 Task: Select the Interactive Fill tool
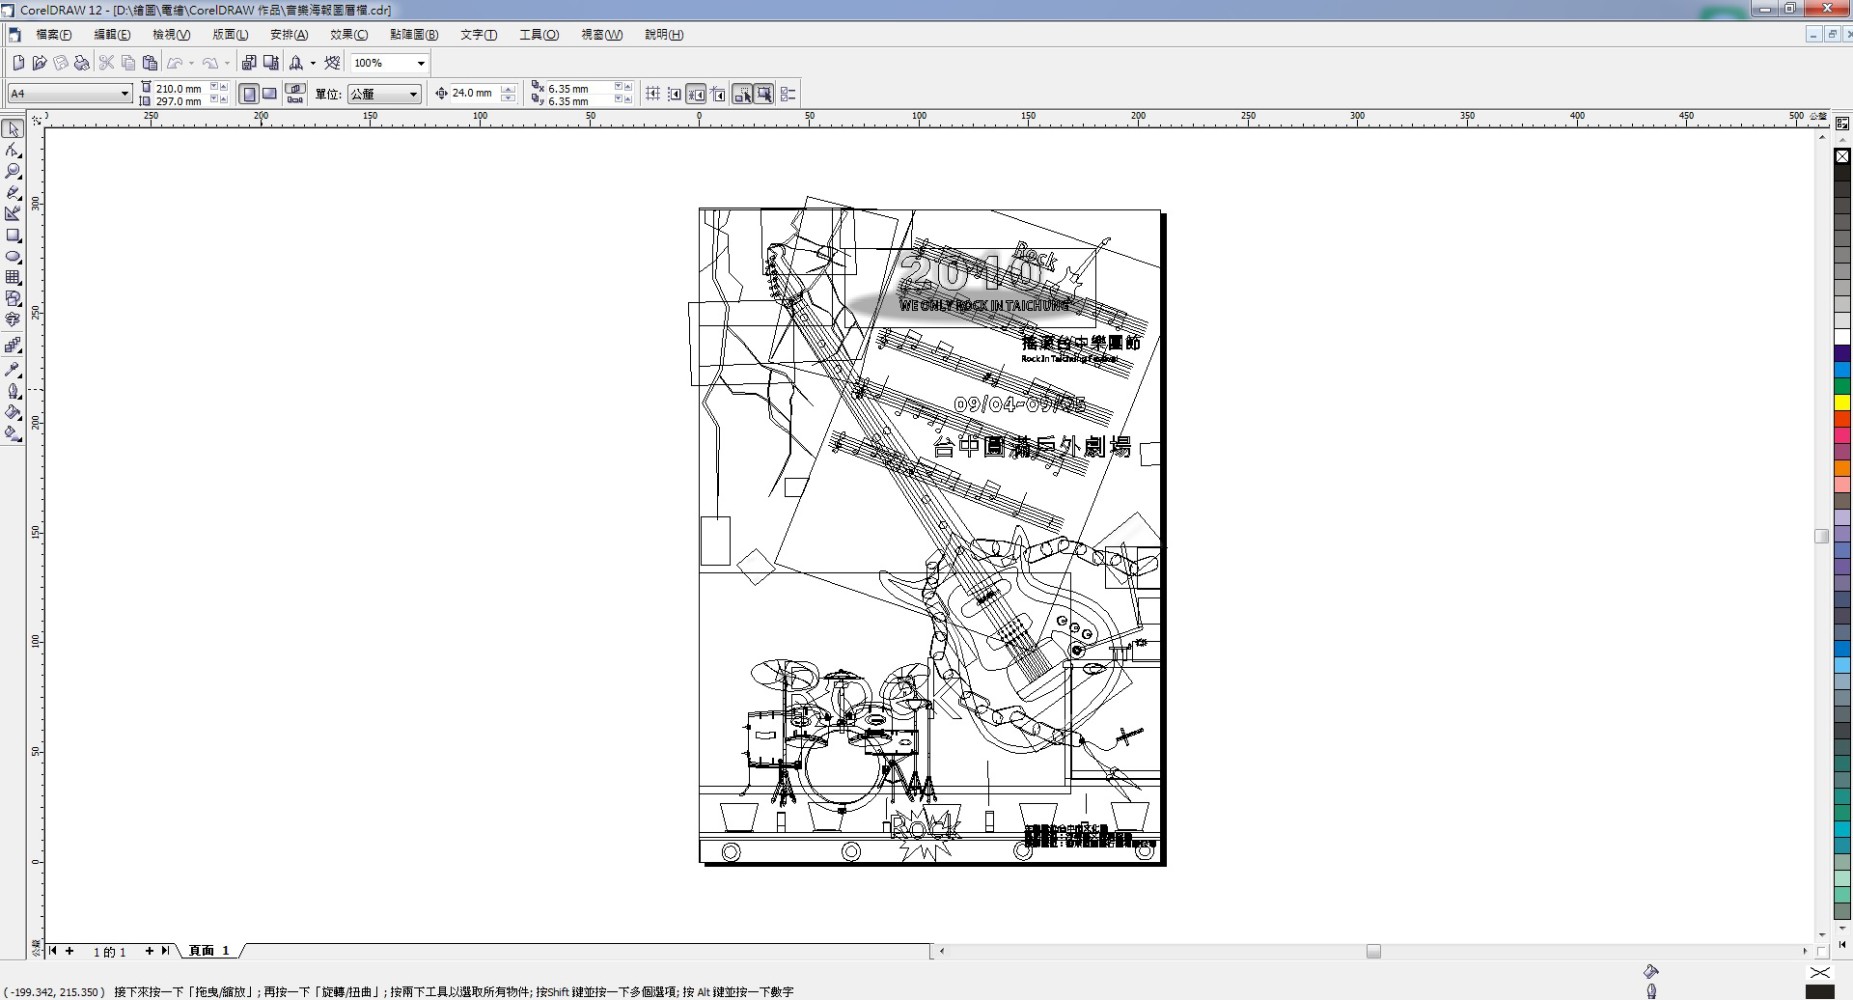pos(13,433)
